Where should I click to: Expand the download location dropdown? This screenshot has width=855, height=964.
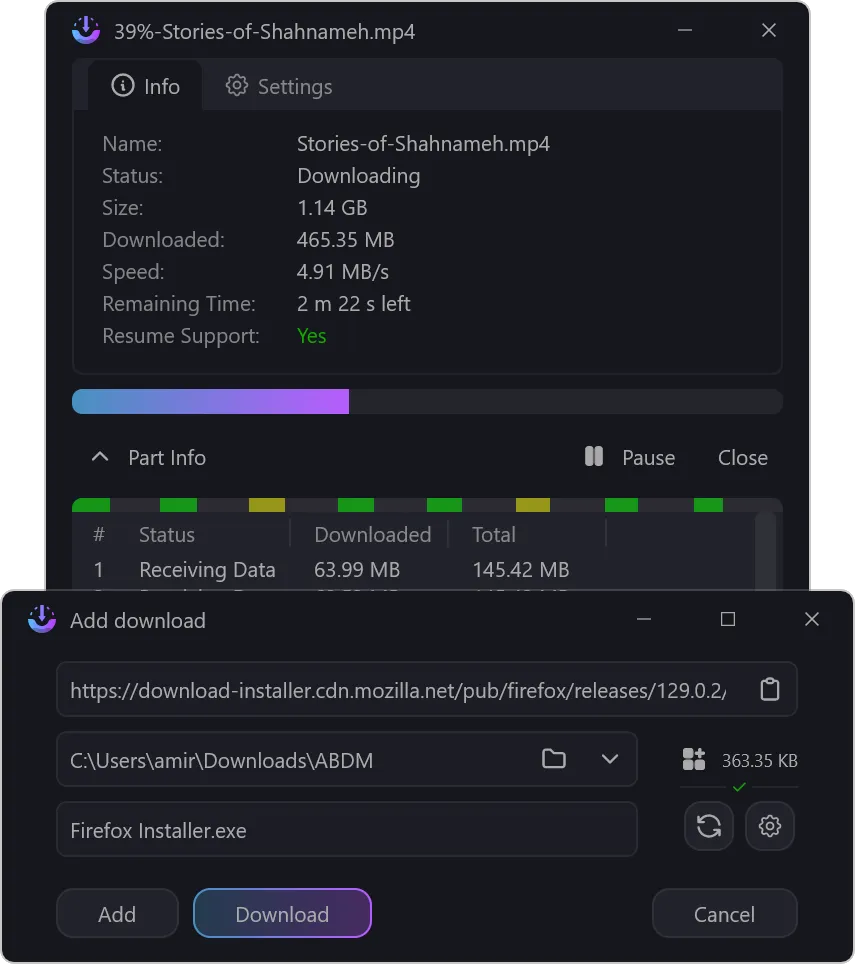(610, 759)
